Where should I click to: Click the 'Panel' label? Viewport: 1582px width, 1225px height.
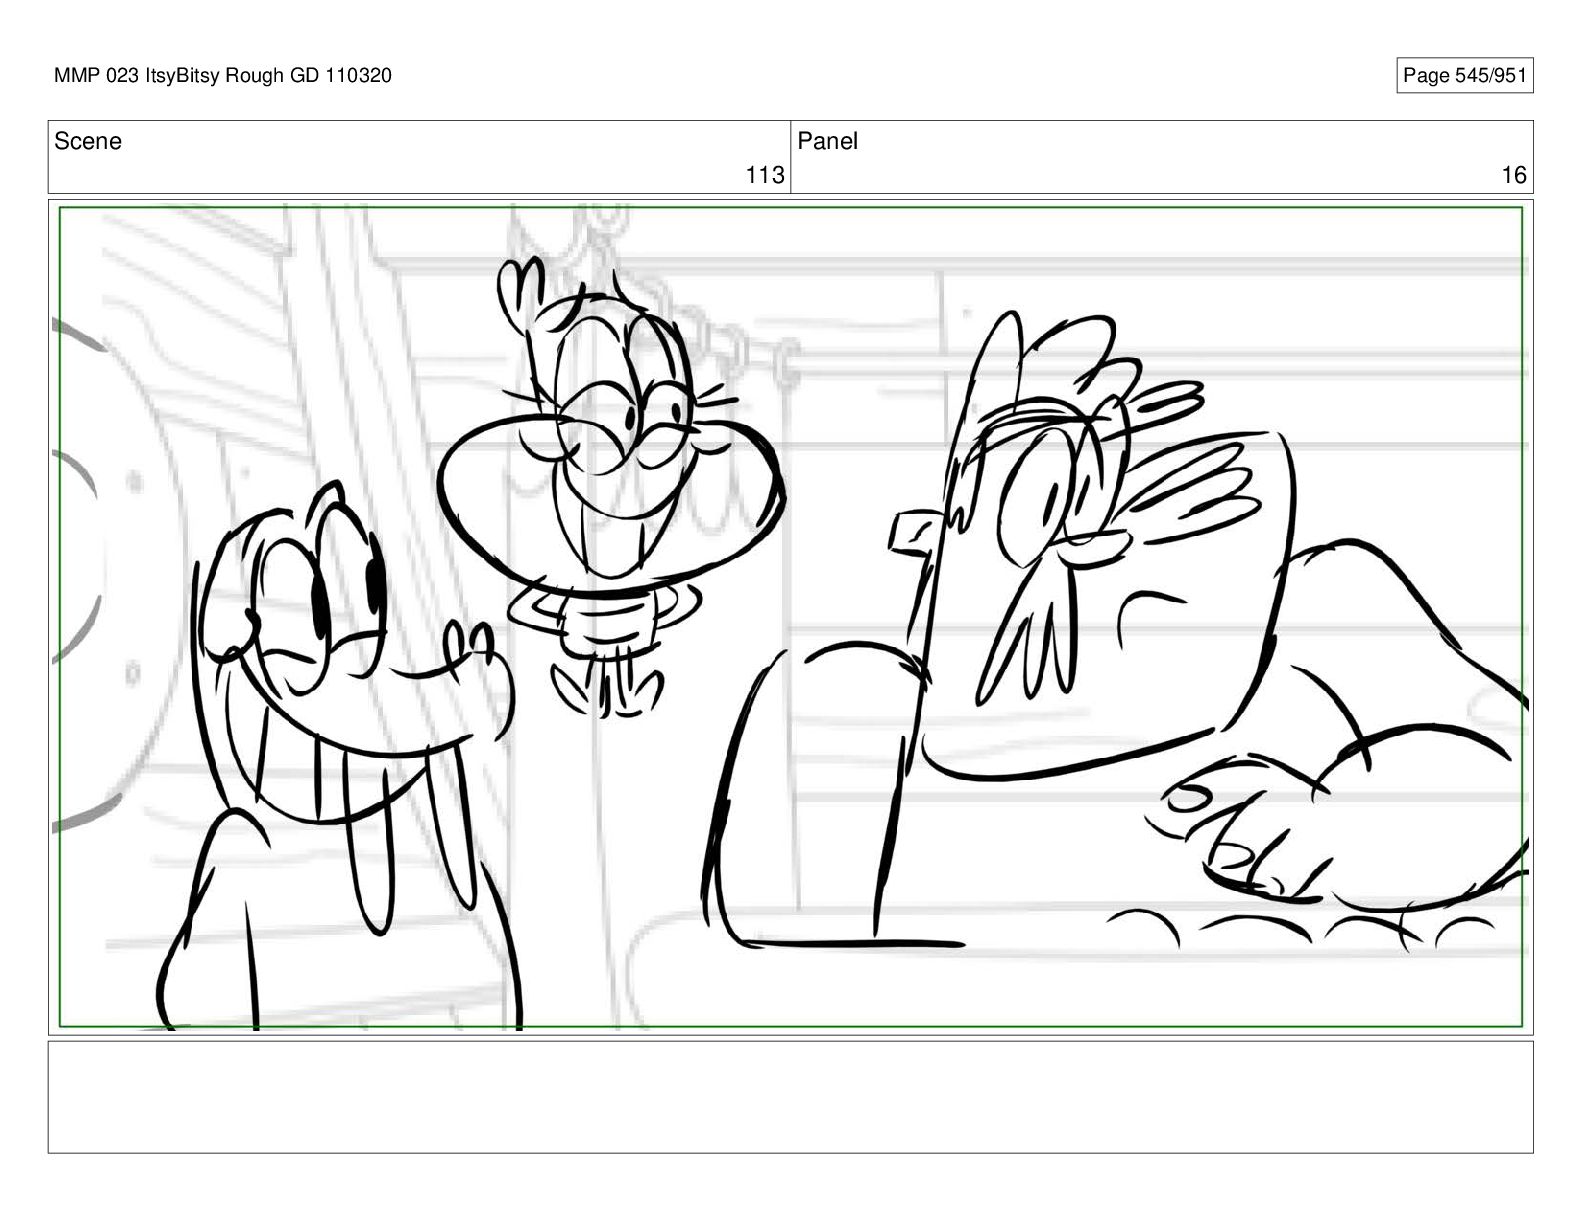click(x=828, y=141)
